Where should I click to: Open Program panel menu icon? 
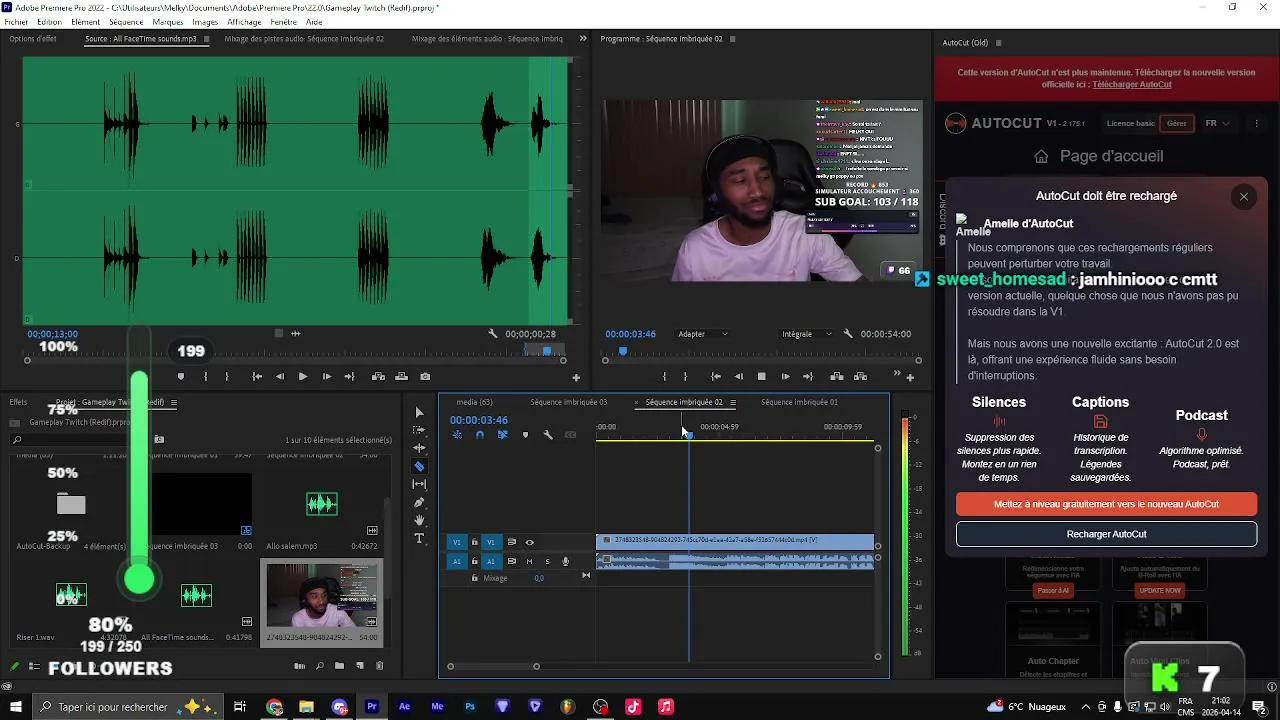pyautogui.click(x=732, y=39)
